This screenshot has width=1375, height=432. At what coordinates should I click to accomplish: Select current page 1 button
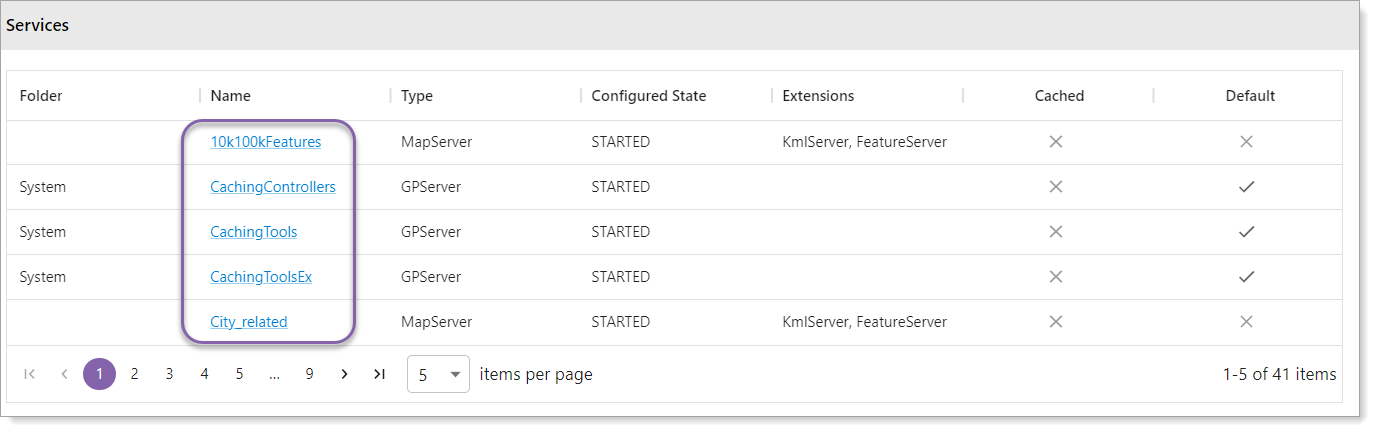coord(99,374)
